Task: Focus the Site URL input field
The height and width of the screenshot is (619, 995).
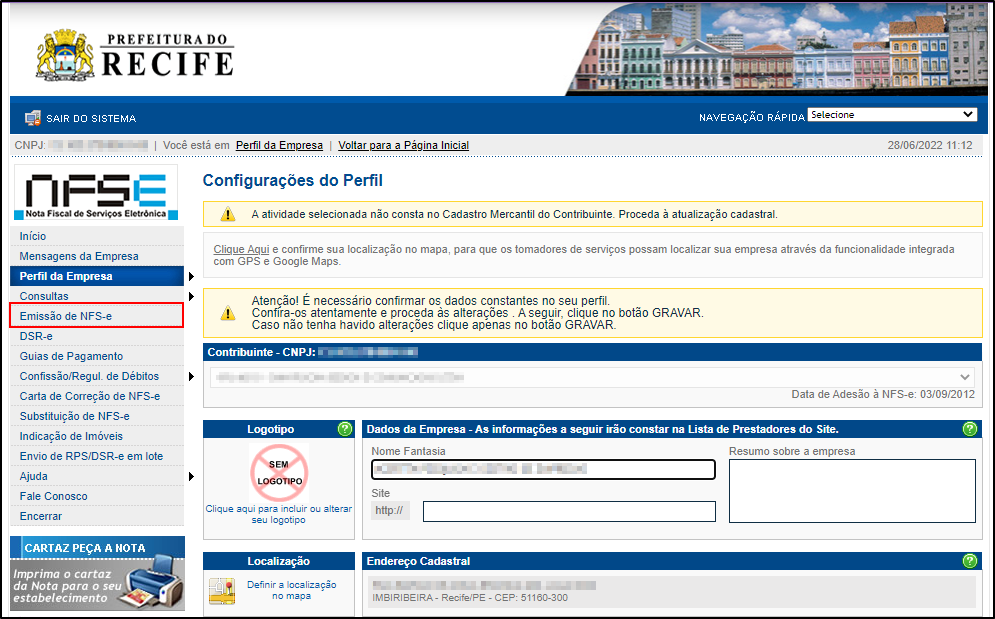Action: tap(569, 512)
